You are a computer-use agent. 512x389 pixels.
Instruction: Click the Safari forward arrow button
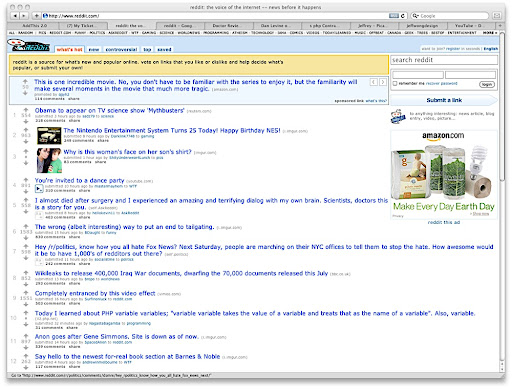pyautogui.click(x=24, y=16)
